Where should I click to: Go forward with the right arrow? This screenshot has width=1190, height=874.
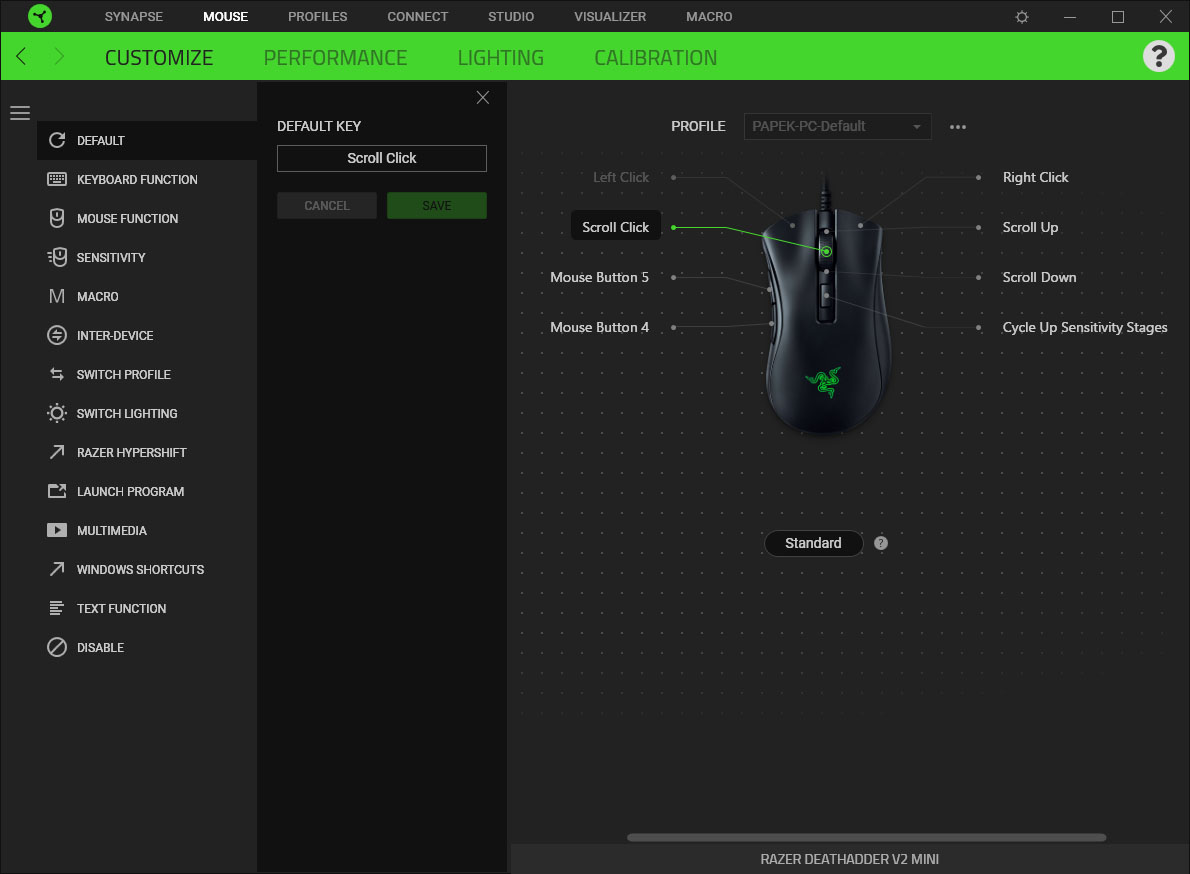pyautogui.click(x=58, y=56)
